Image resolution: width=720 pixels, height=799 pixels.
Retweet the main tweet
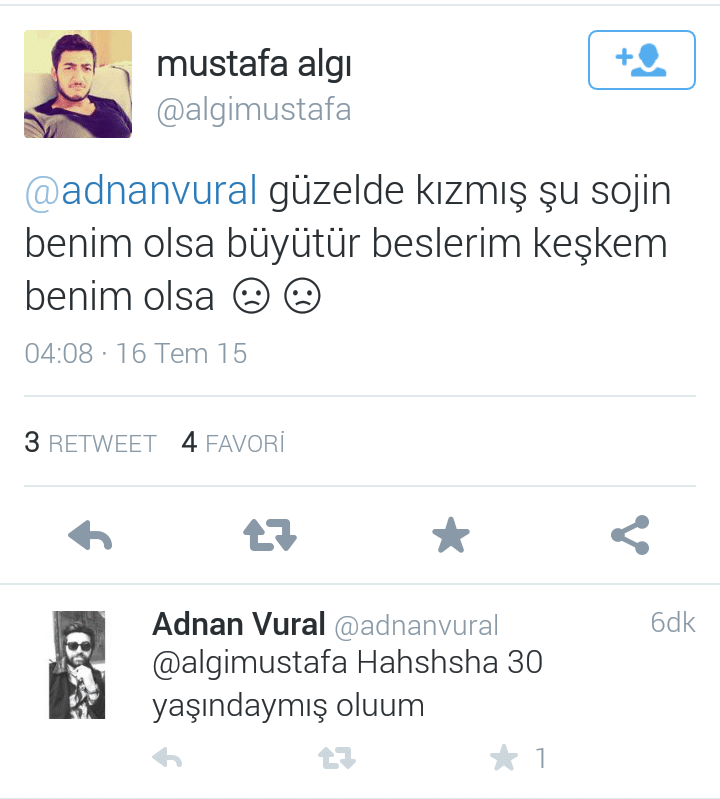(270, 536)
